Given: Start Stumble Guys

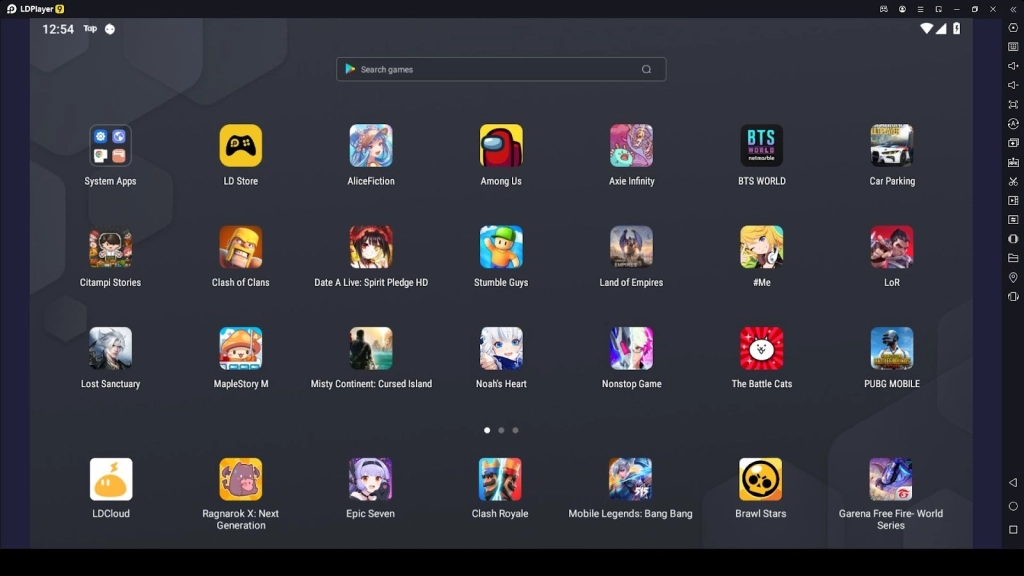Looking at the screenshot, I should click(x=501, y=247).
